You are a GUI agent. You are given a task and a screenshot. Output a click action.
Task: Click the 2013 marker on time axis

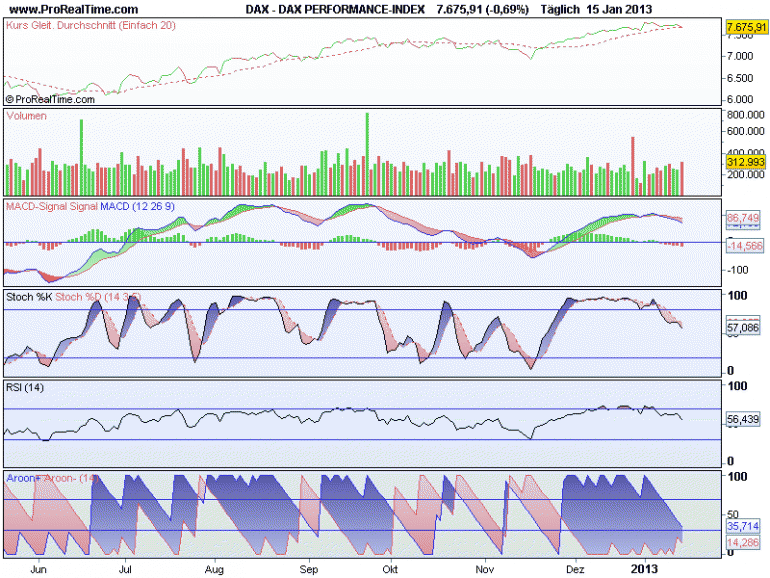[x=644, y=569]
